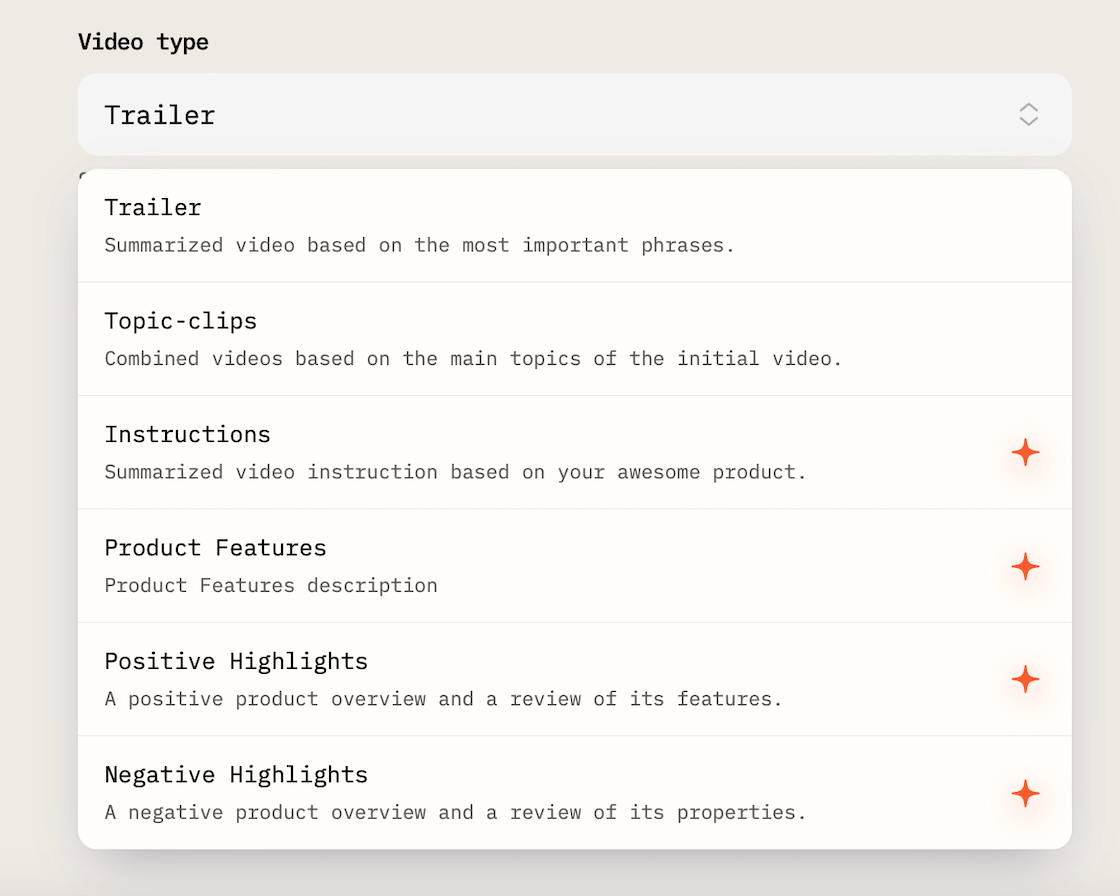
Task: Click the 'Summarized video instruction' description text
Action: click(x=455, y=472)
